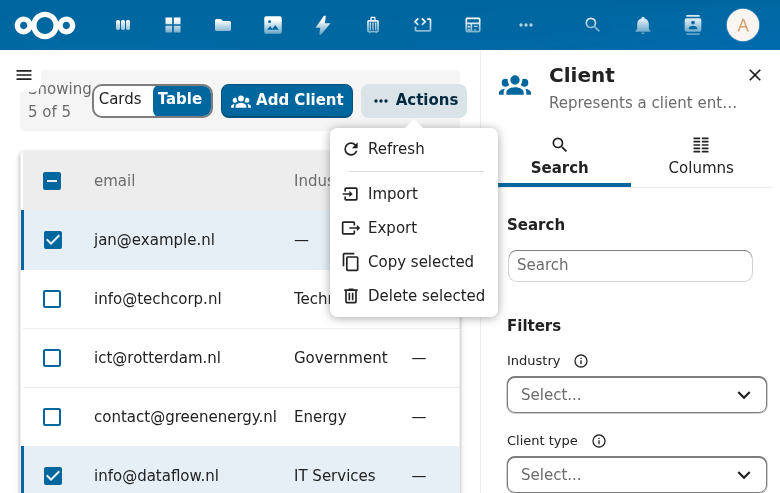Choose Import from Actions menu

pos(414,194)
